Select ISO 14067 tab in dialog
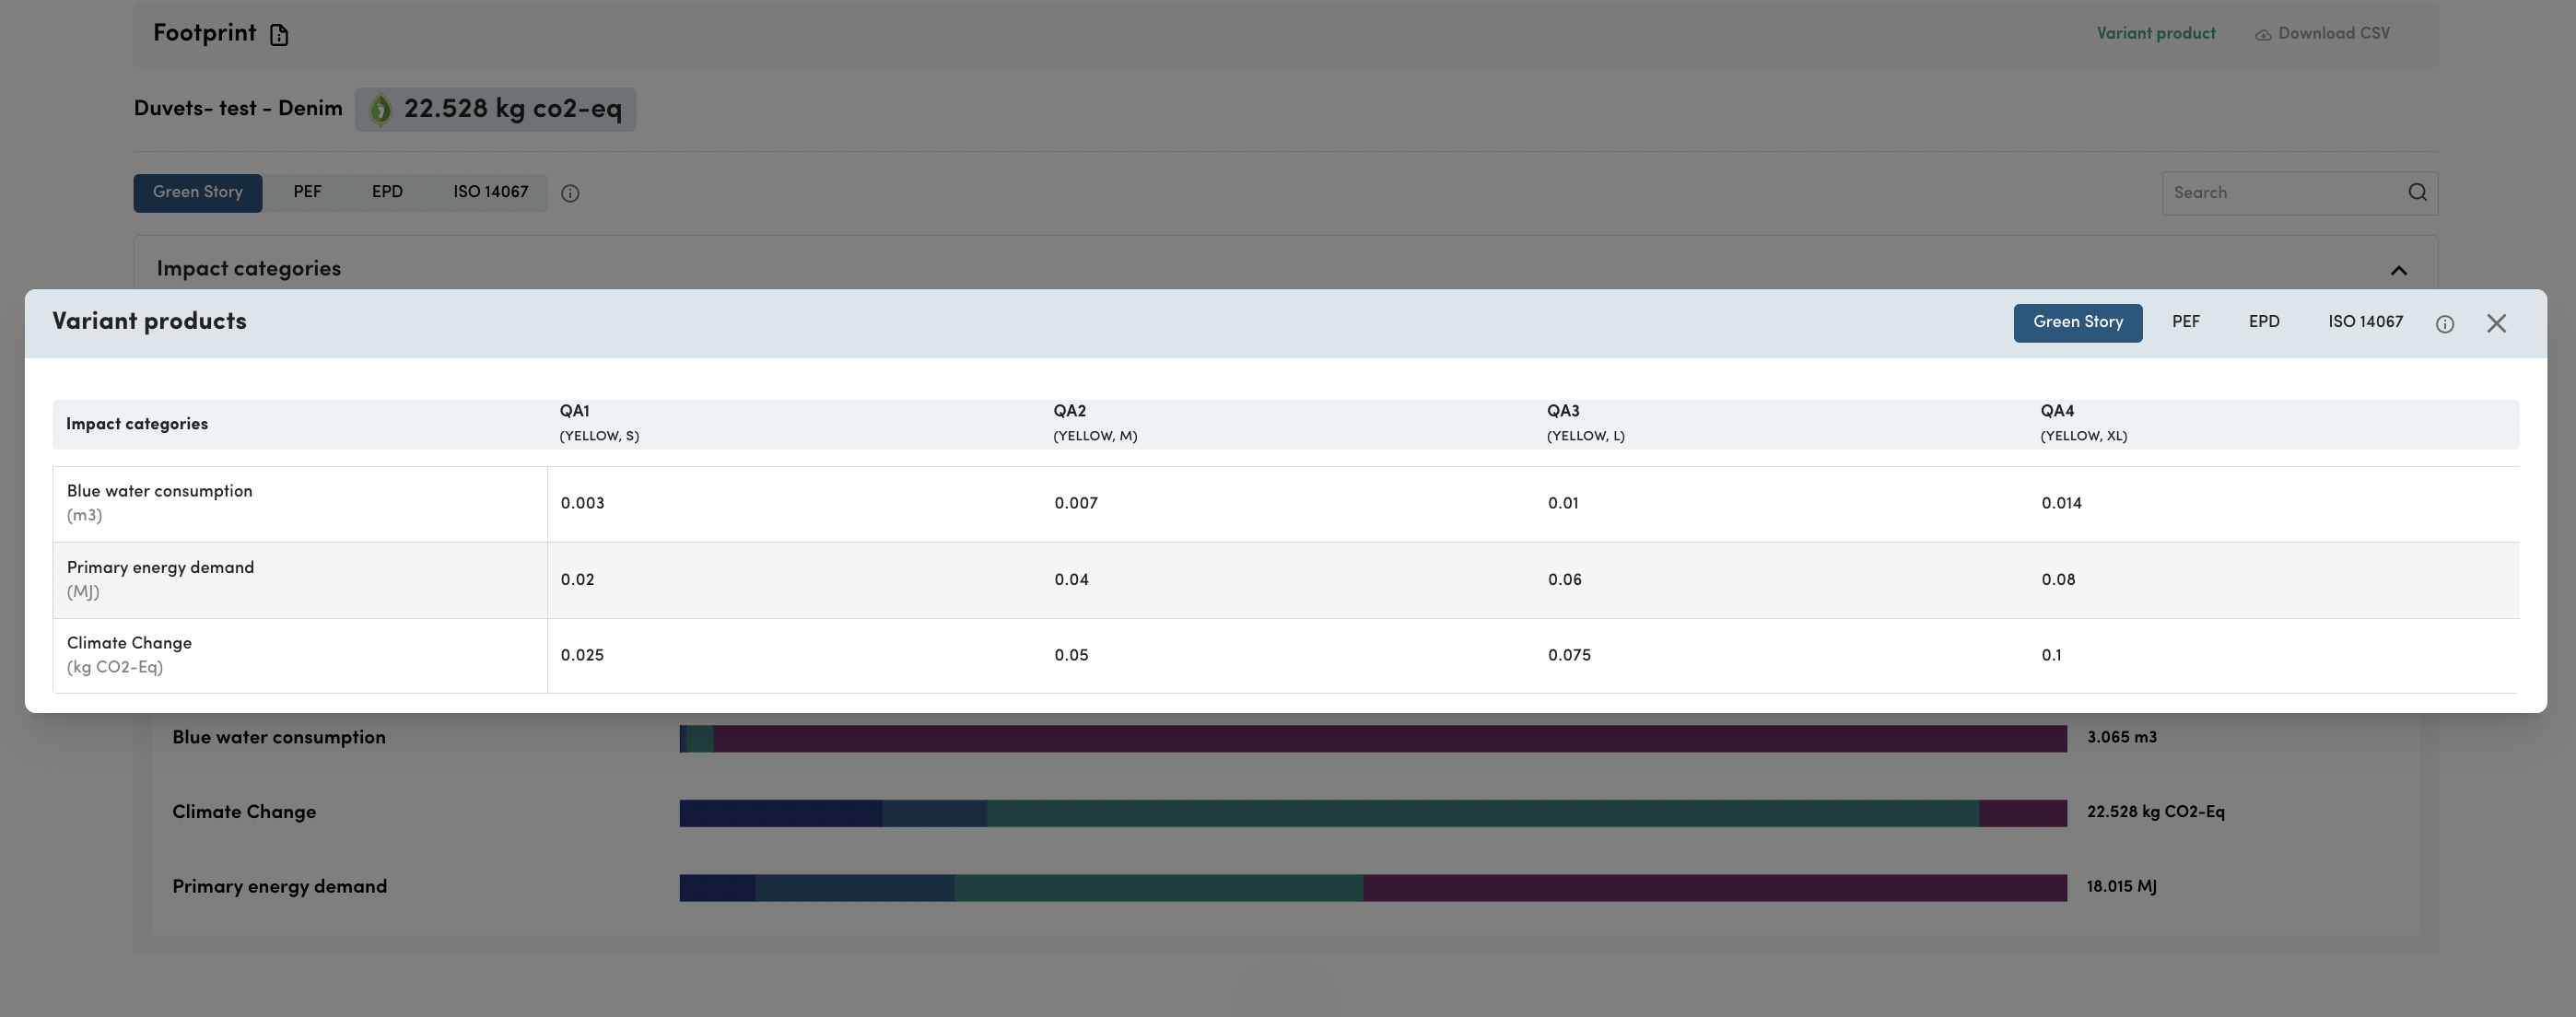Image resolution: width=2576 pixels, height=1017 pixels. 2364,323
